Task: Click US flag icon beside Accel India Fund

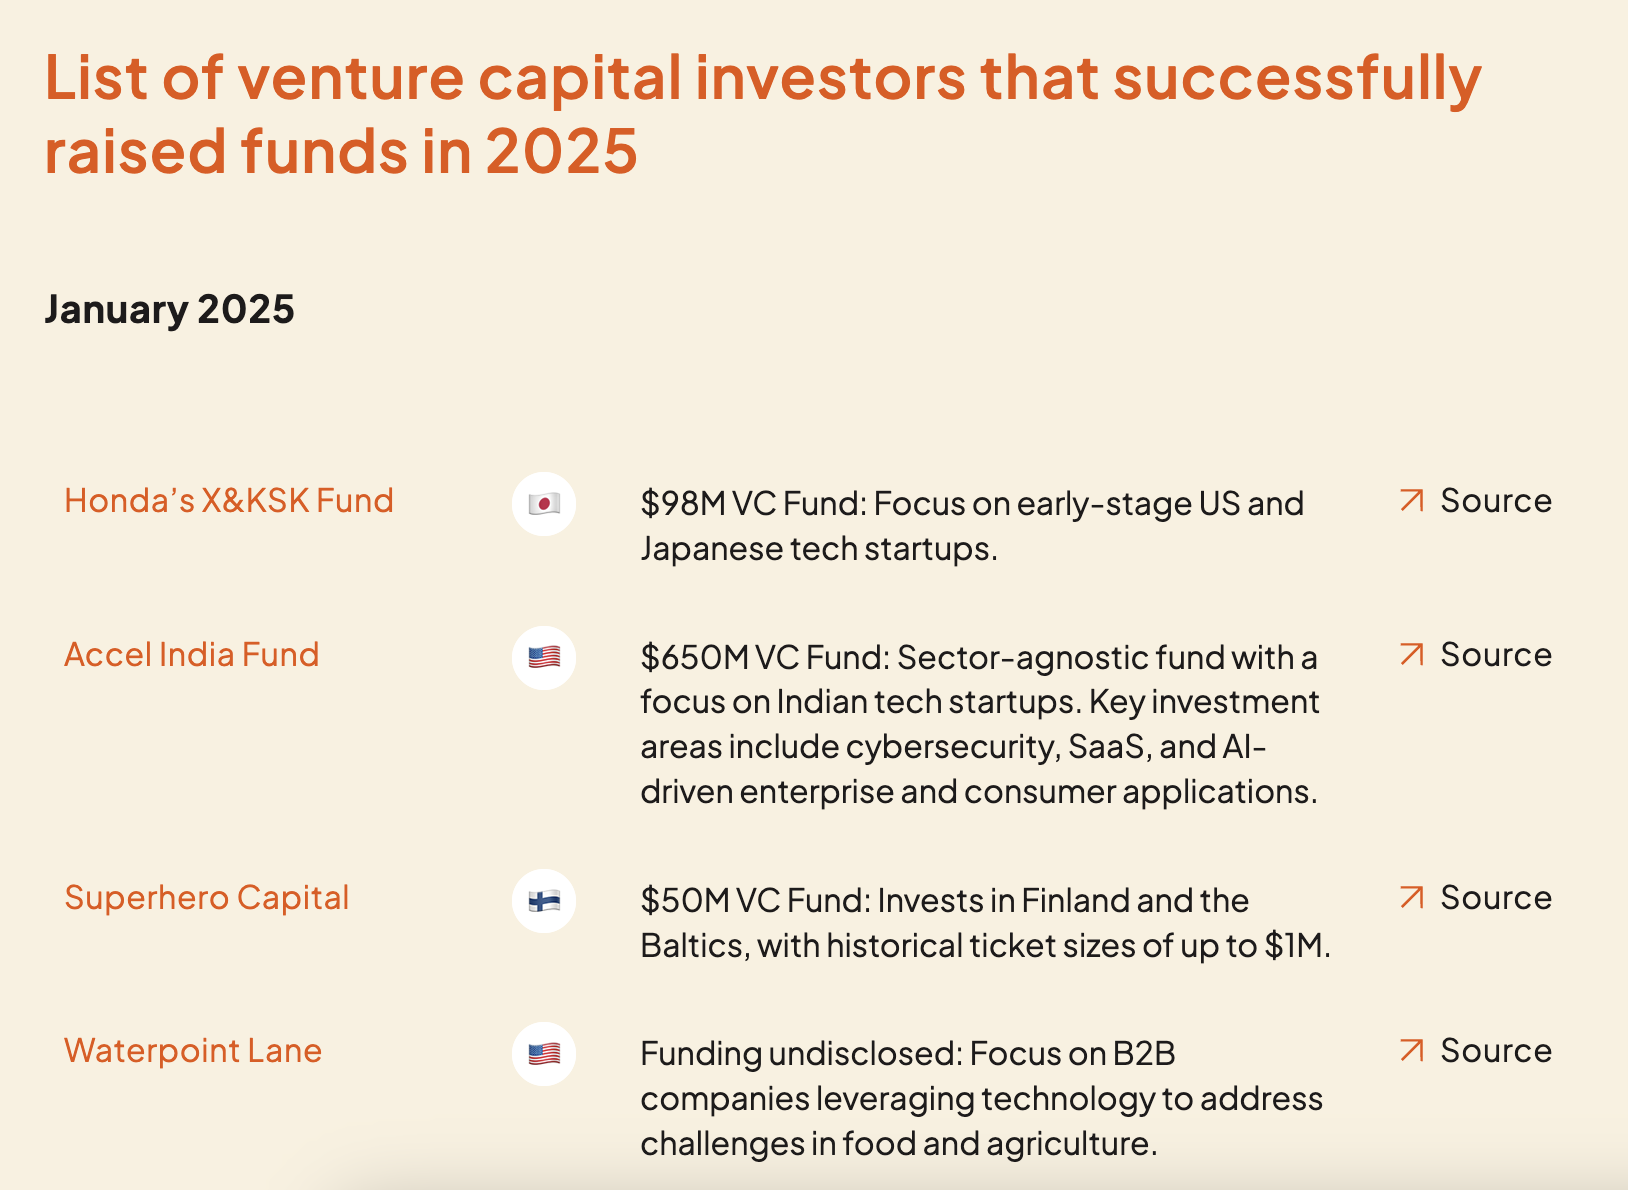Action: click(544, 658)
